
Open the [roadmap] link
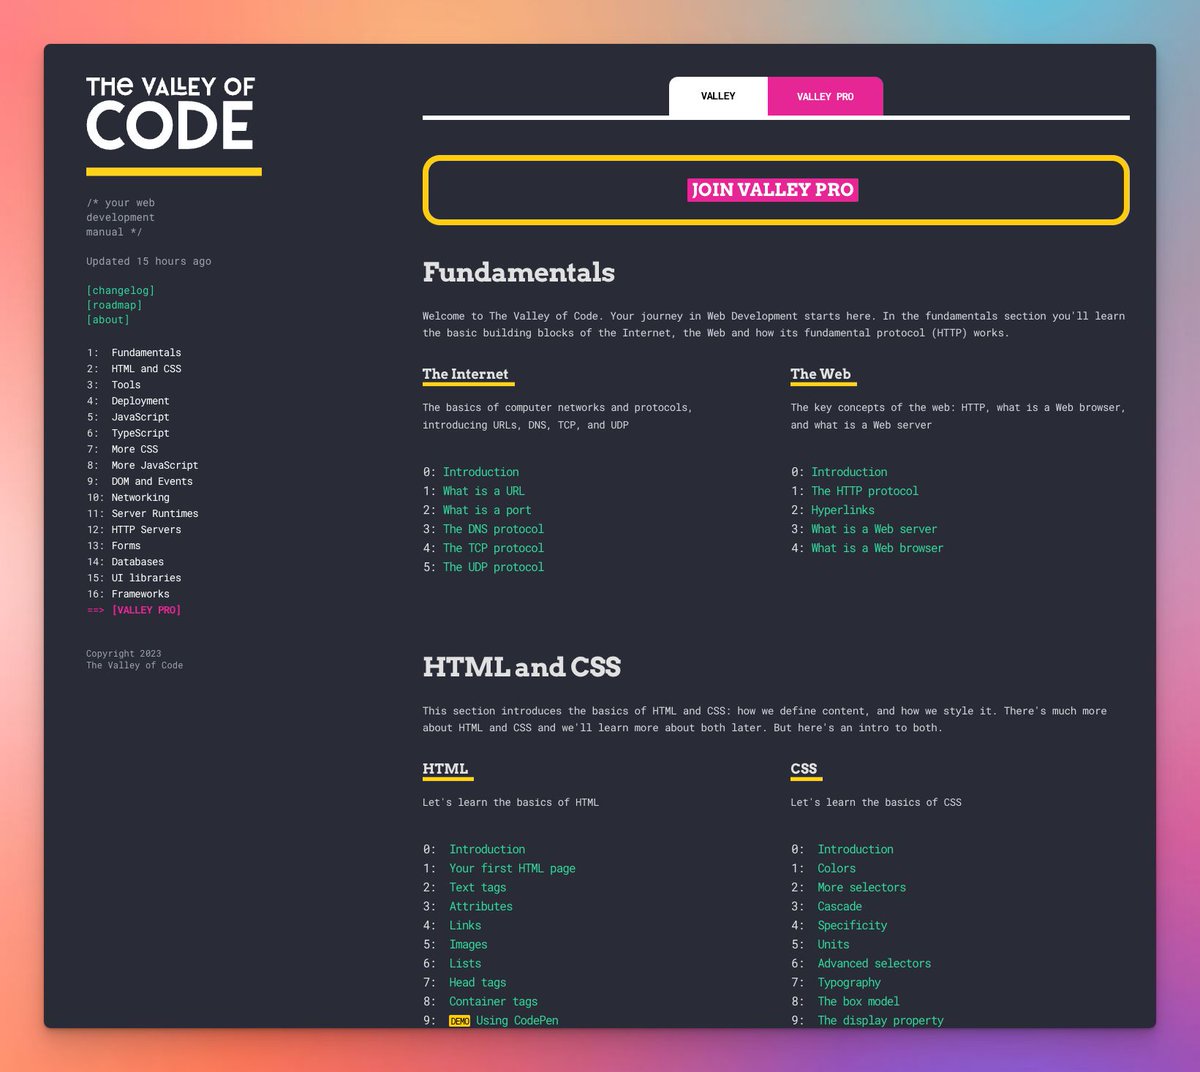(x=113, y=304)
